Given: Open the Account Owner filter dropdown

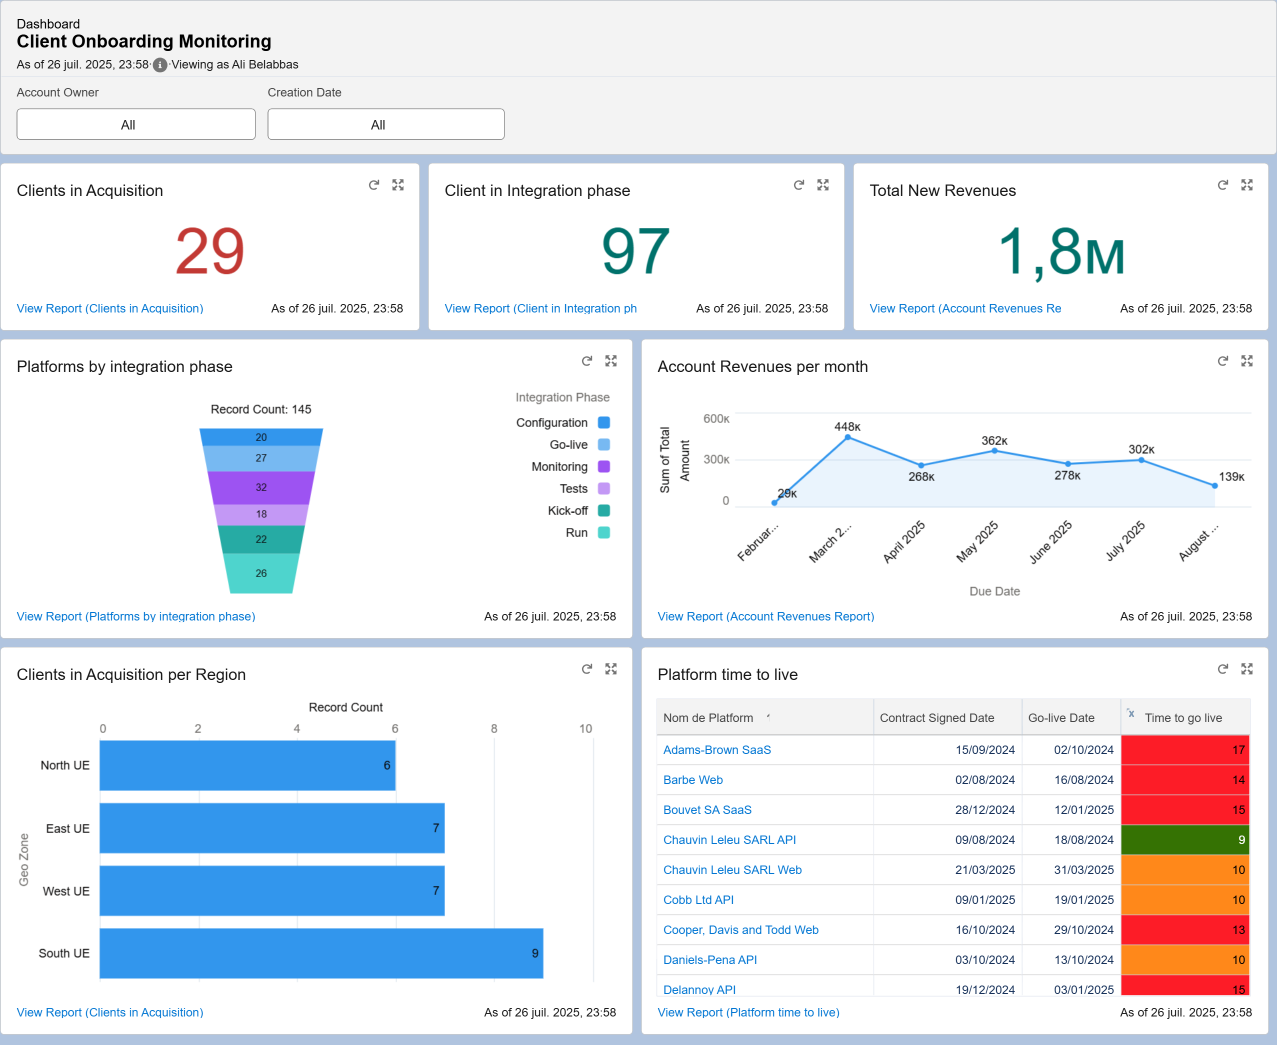Looking at the screenshot, I should (x=135, y=124).
